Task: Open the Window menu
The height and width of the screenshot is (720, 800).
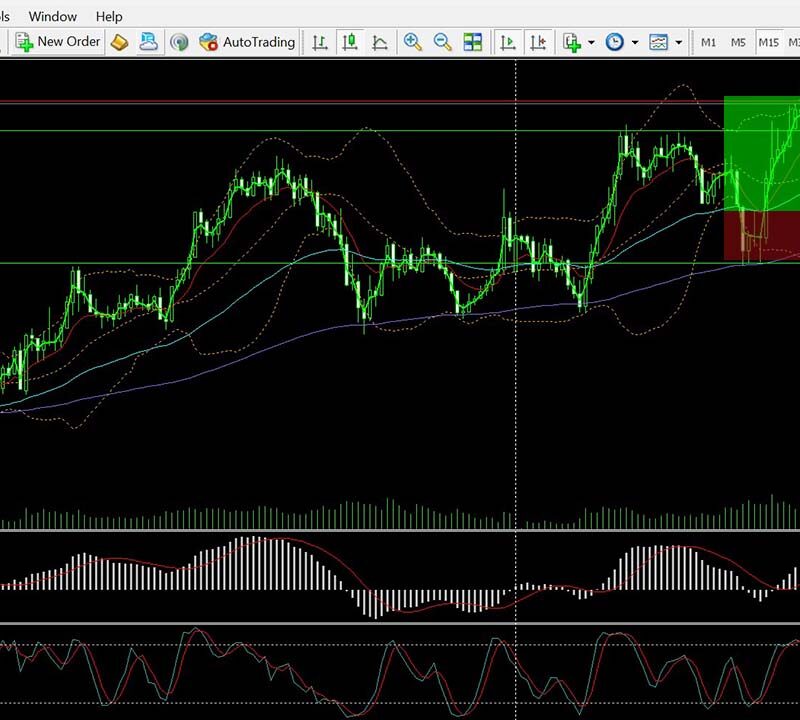Action: [x=53, y=16]
